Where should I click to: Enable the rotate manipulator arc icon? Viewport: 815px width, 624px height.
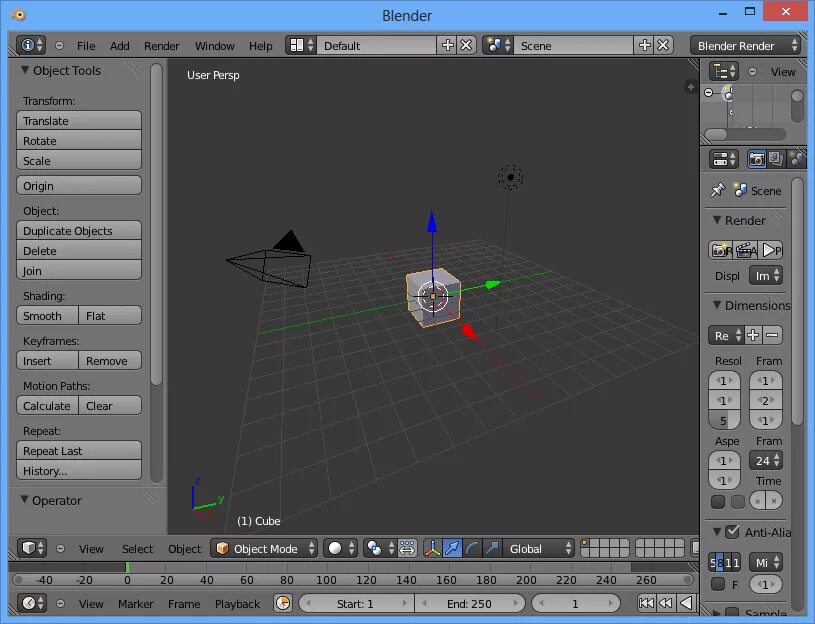pyautogui.click(x=472, y=548)
